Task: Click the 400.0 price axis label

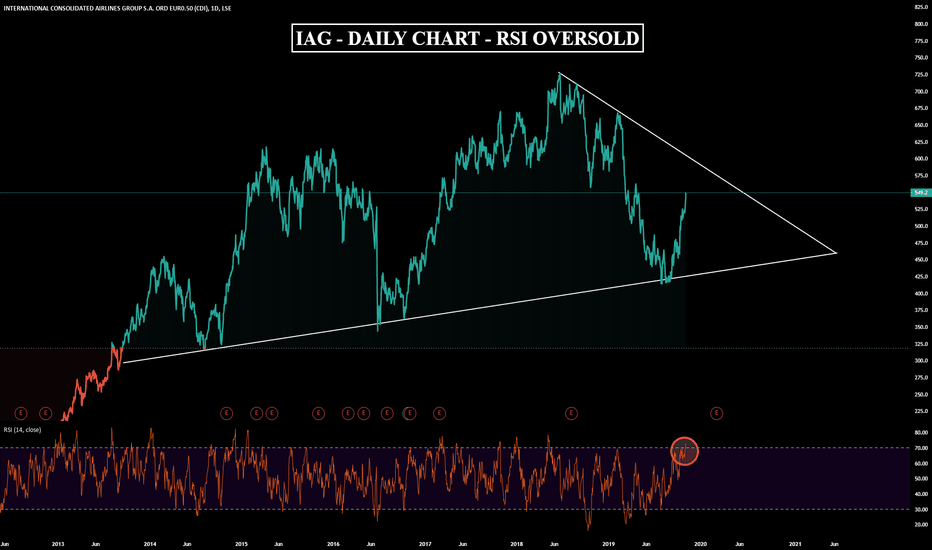Action: (921, 294)
